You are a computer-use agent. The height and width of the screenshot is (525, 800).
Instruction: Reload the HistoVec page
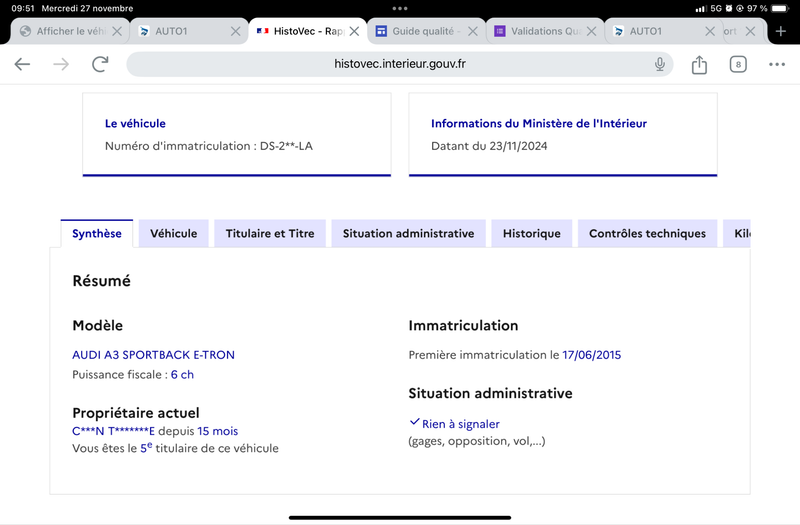(100, 64)
